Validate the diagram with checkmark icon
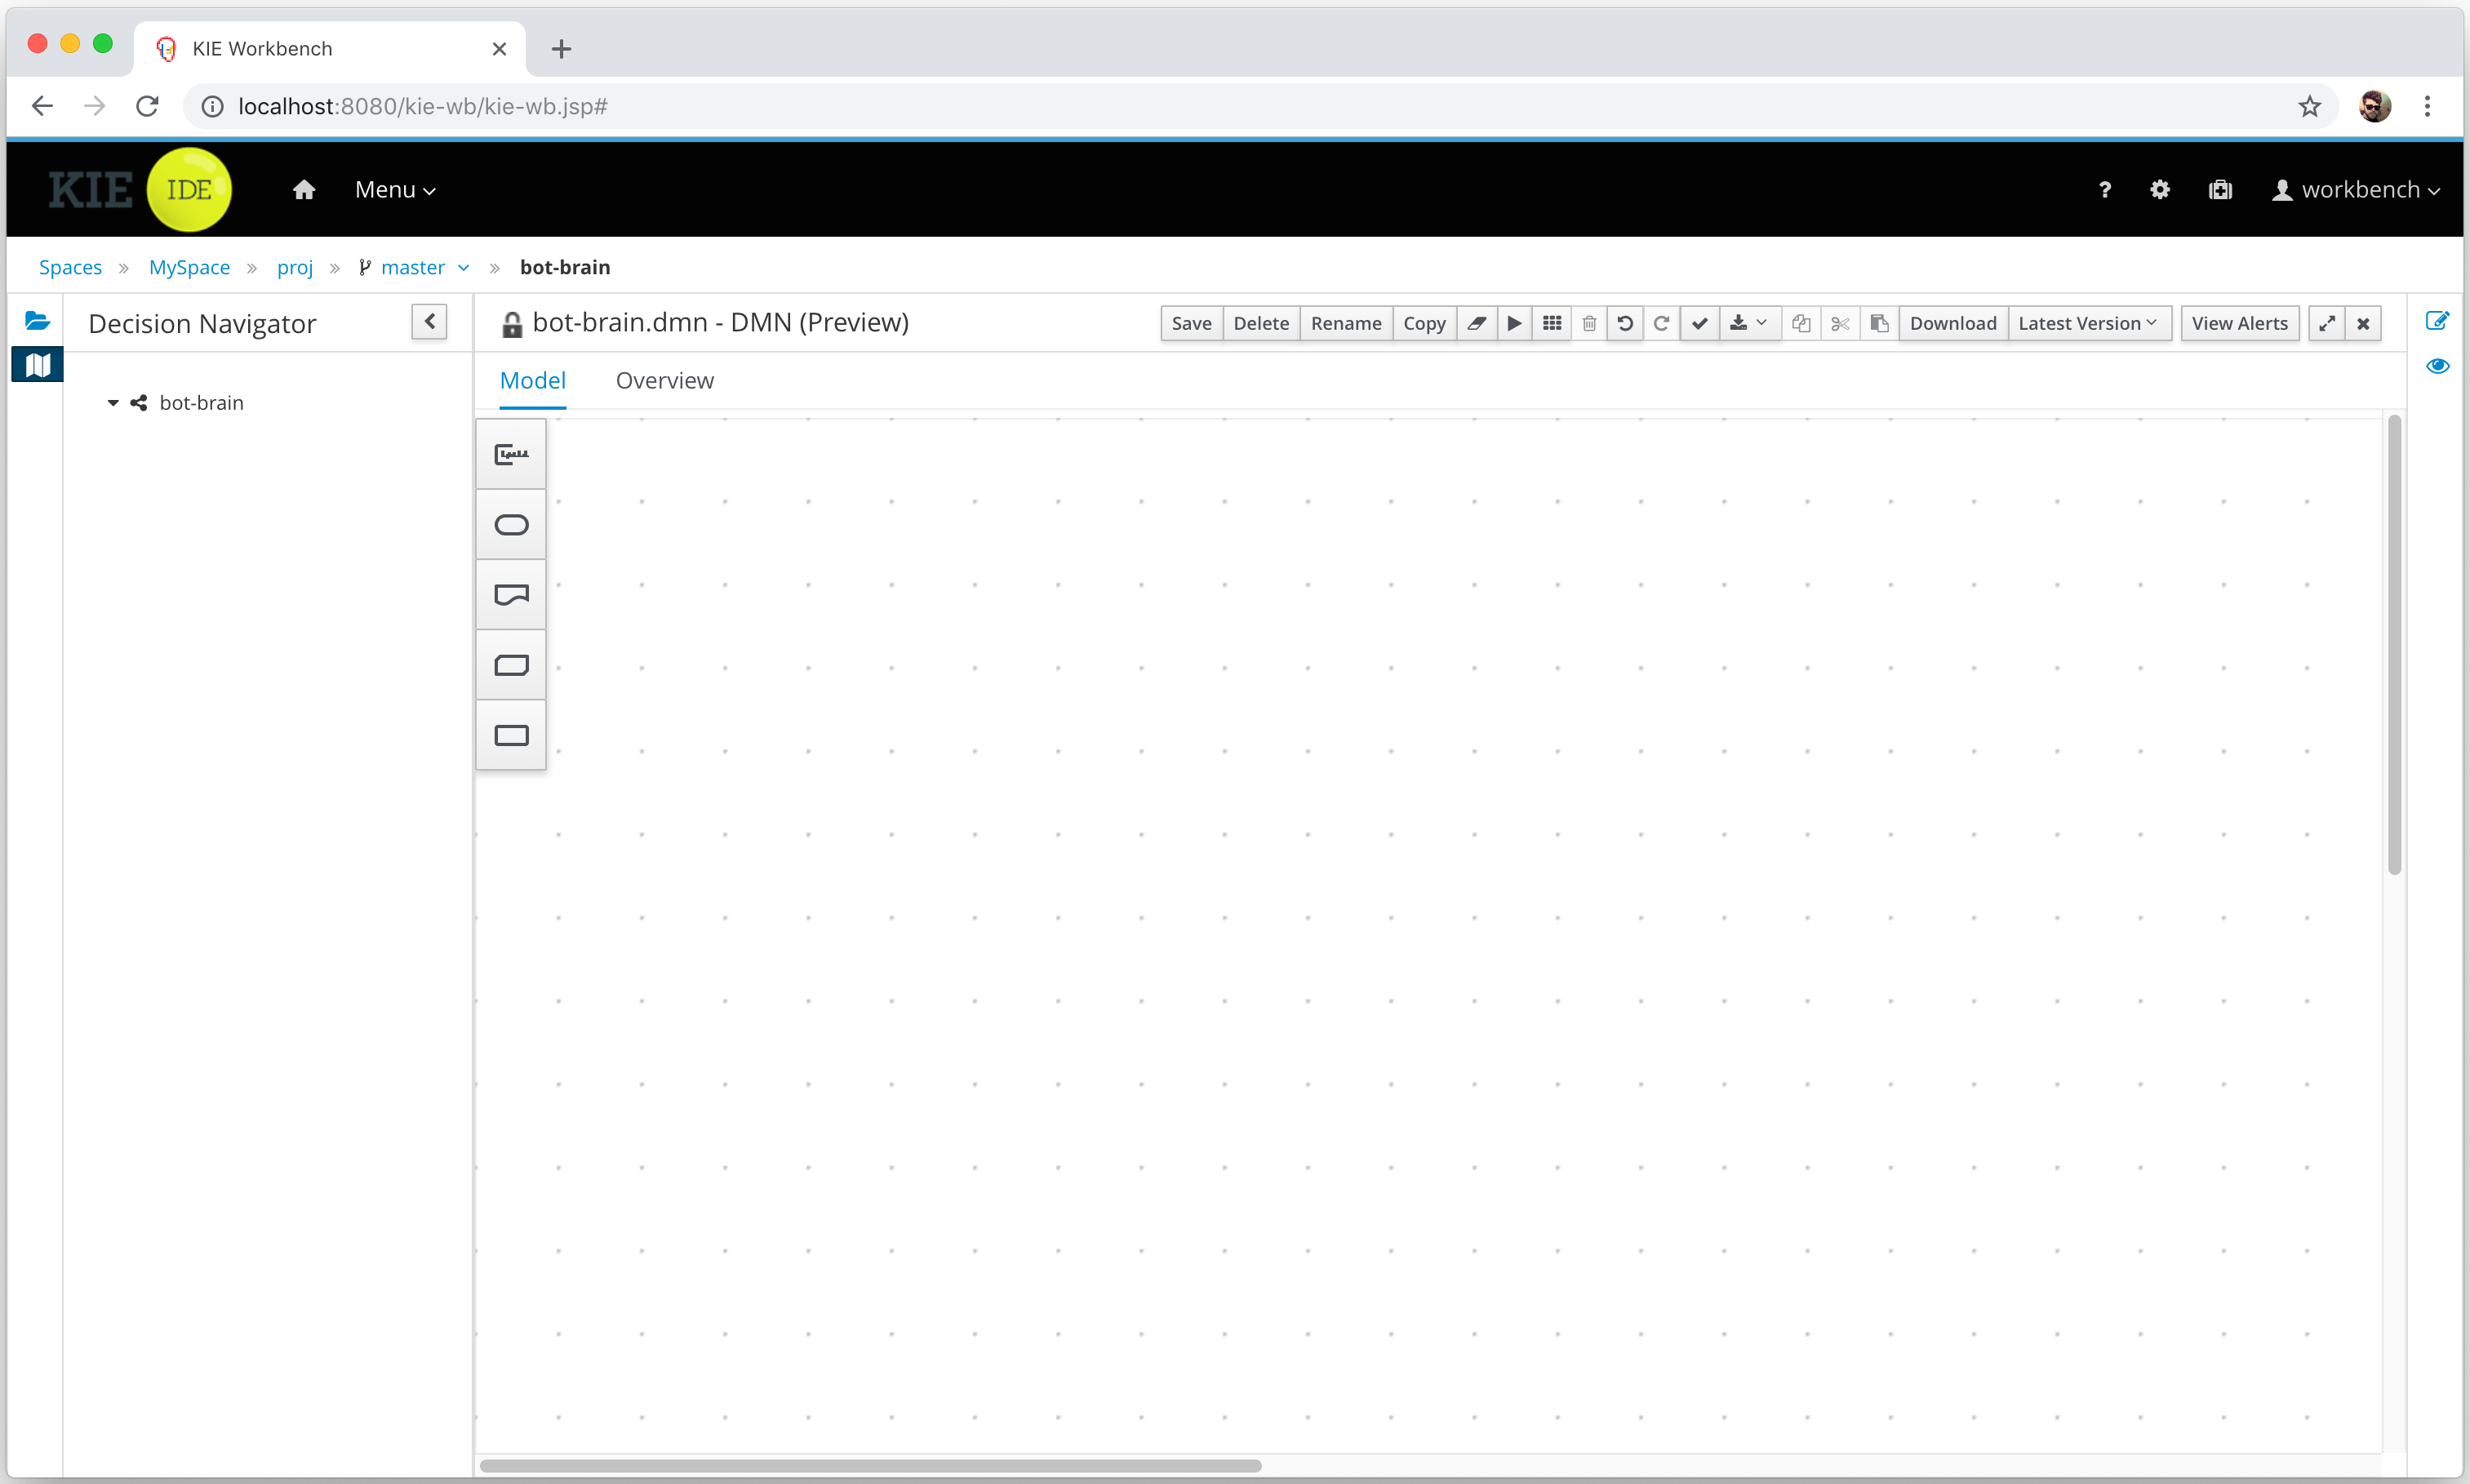 click(1699, 323)
